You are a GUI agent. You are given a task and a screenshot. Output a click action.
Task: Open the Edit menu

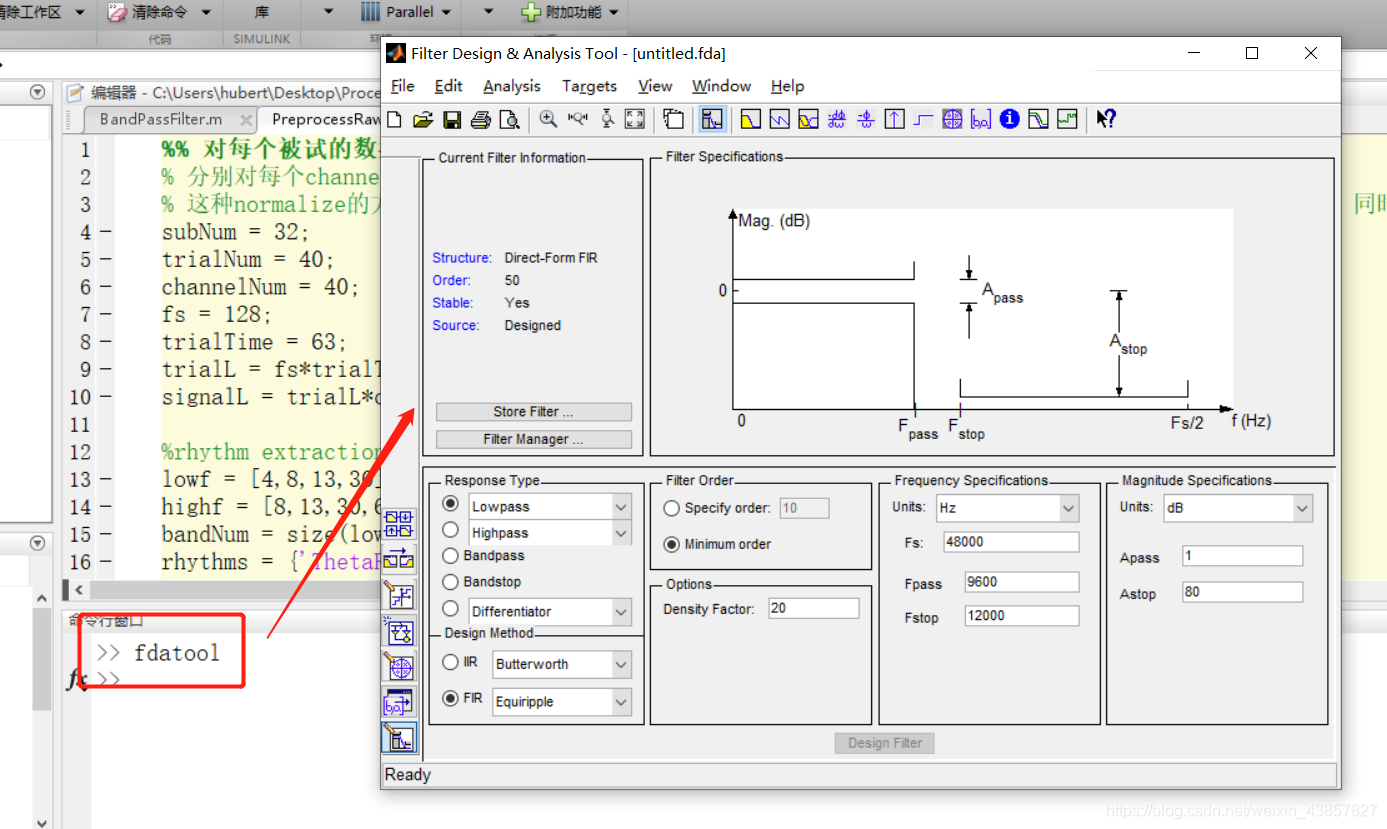[x=448, y=86]
